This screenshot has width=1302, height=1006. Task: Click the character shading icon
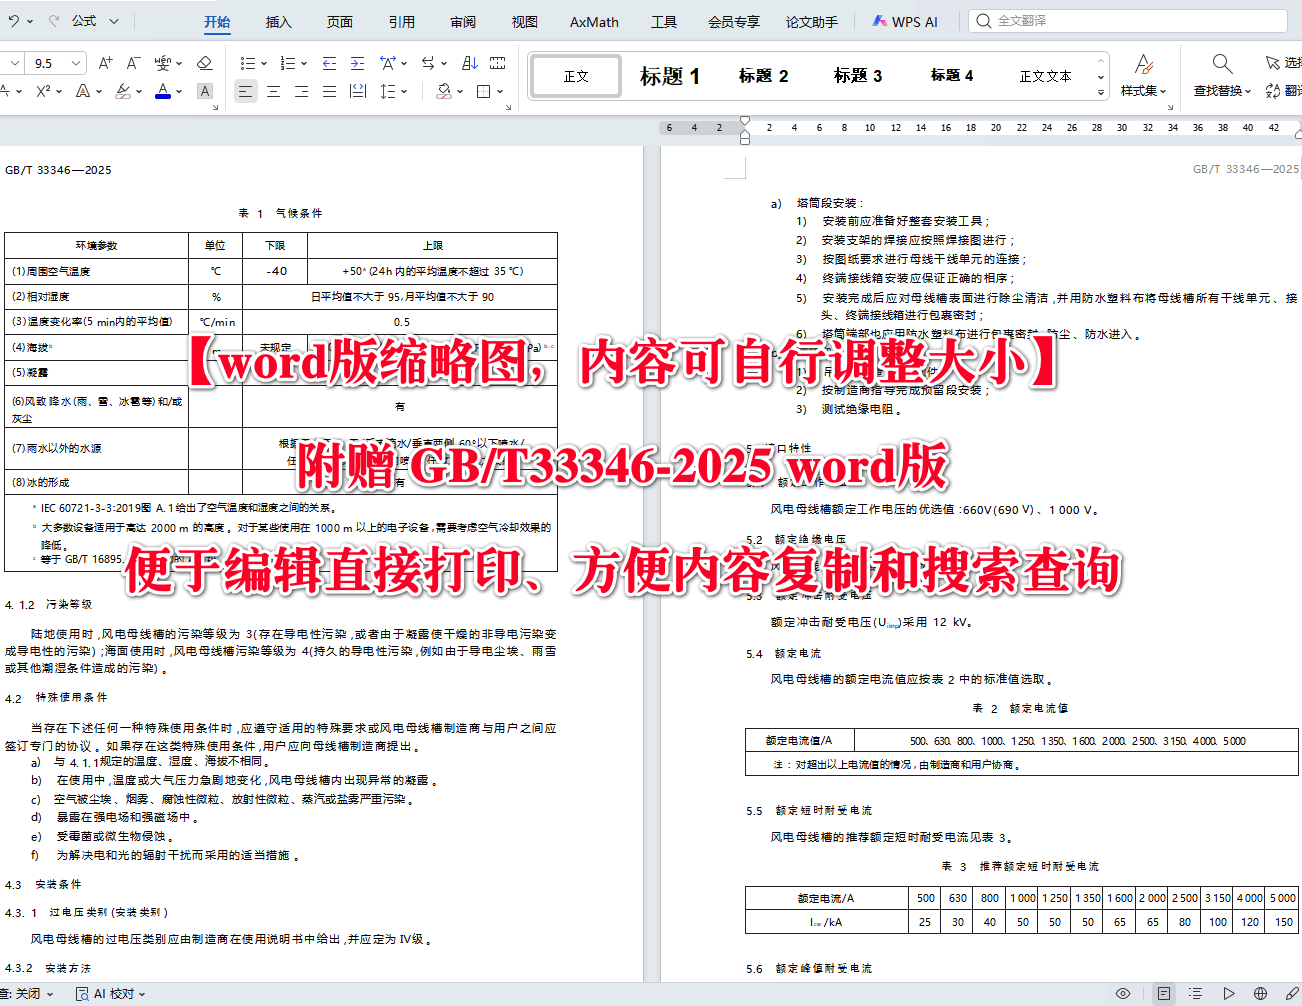click(x=204, y=89)
